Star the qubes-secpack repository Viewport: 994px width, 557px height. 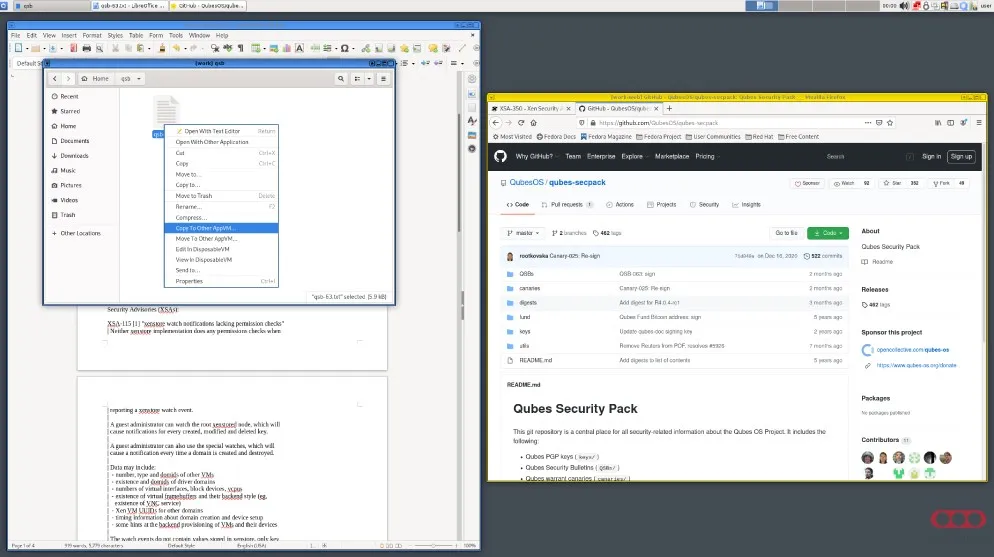pos(891,183)
